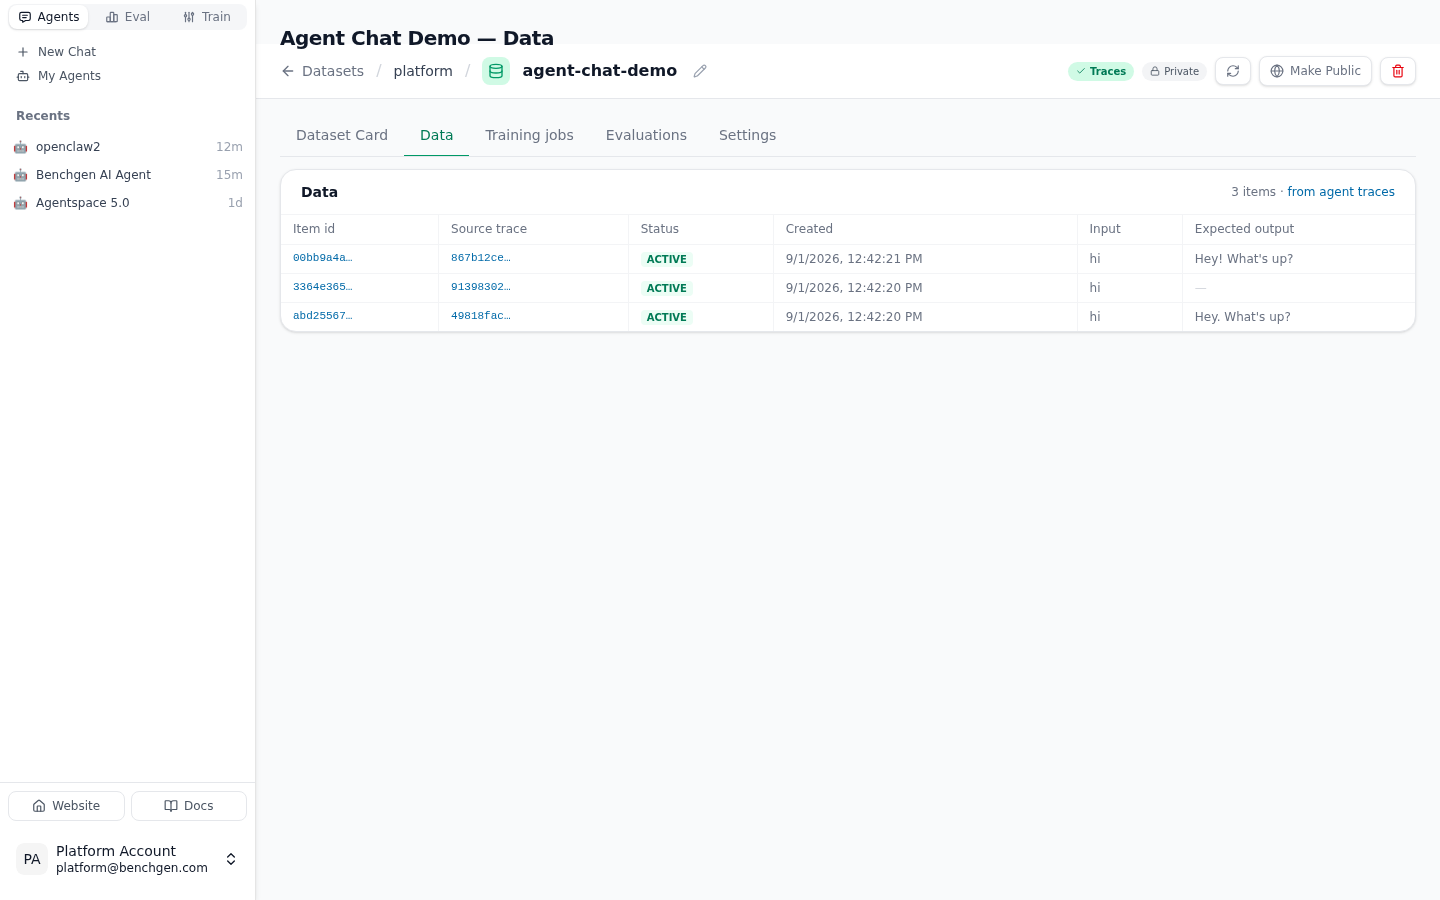Open source trace 867b12ce…

[x=481, y=258]
